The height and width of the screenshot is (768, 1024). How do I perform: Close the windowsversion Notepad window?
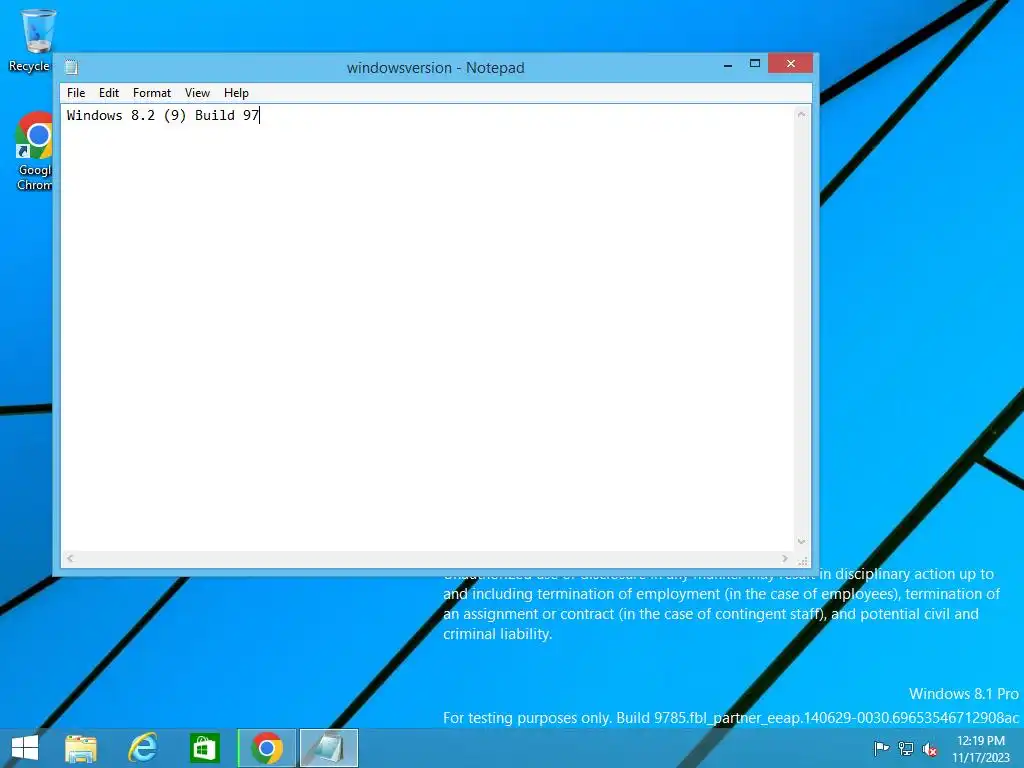pyautogui.click(x=790, y=63)
